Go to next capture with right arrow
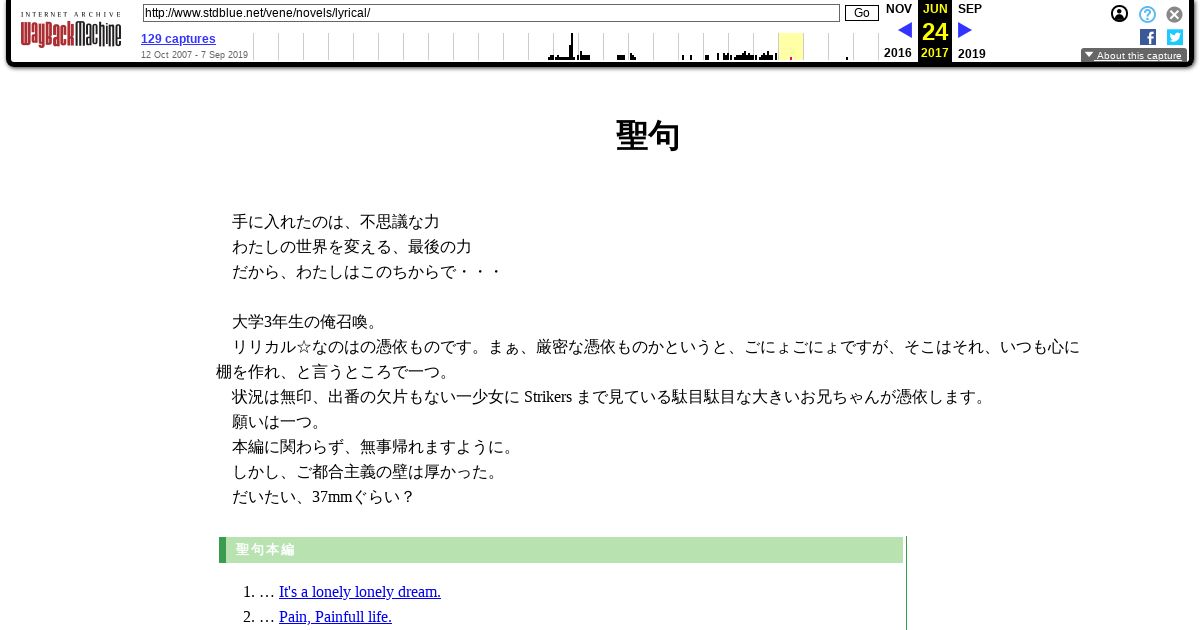 coord(965,30)
